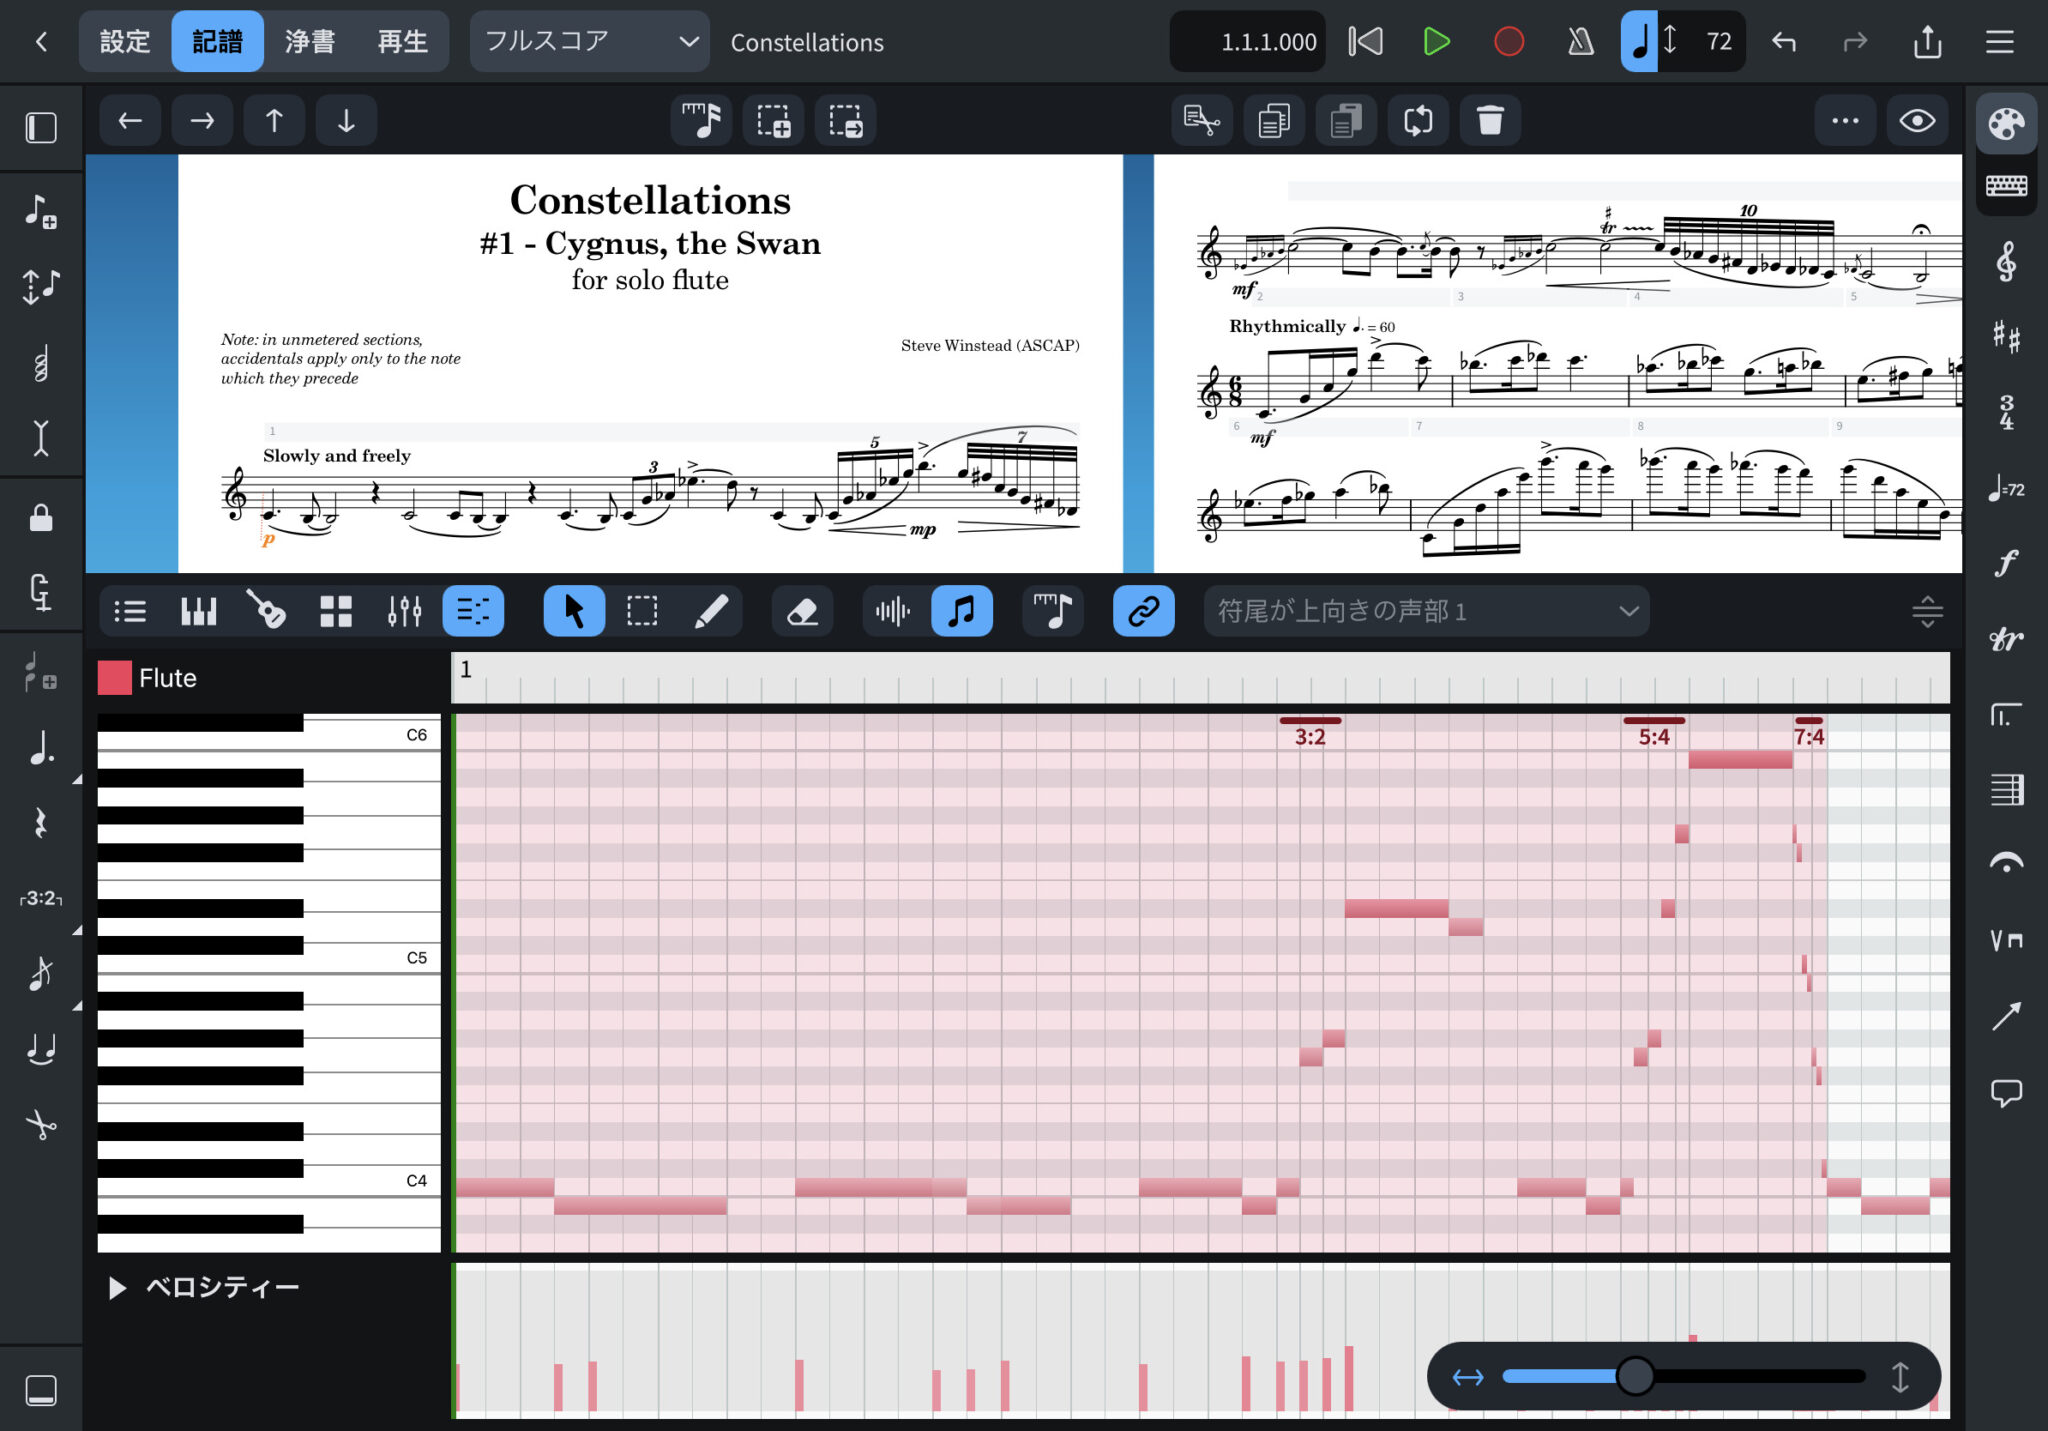This screenshot has height=1431, width=2048.
Task: Open the フルスコア layout dropdown
Action: [x=588, y=41]
